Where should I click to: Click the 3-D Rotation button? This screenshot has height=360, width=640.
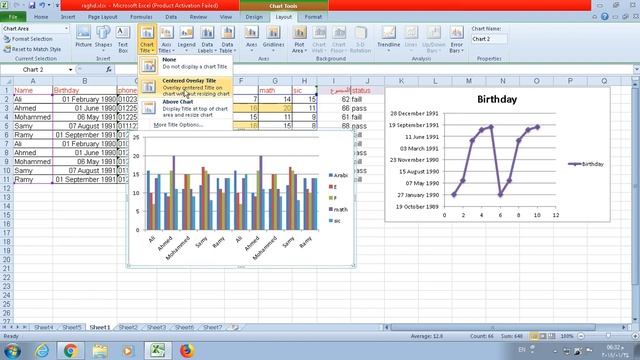coord(360,39)
